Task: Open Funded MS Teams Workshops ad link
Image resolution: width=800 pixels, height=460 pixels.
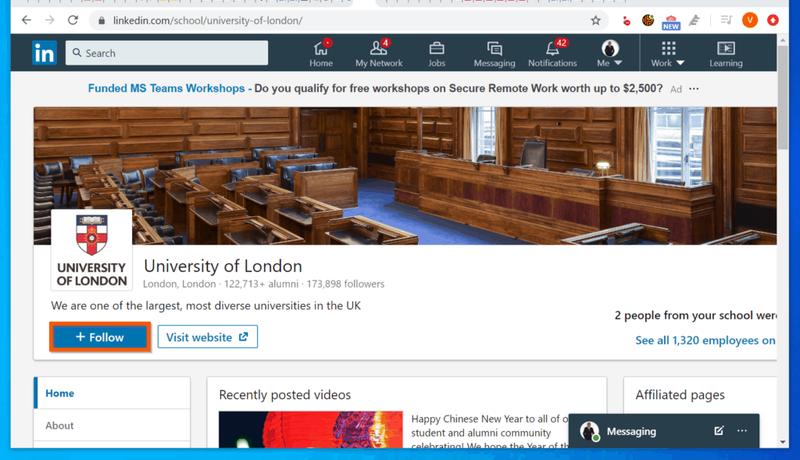Action: (166, 88)
